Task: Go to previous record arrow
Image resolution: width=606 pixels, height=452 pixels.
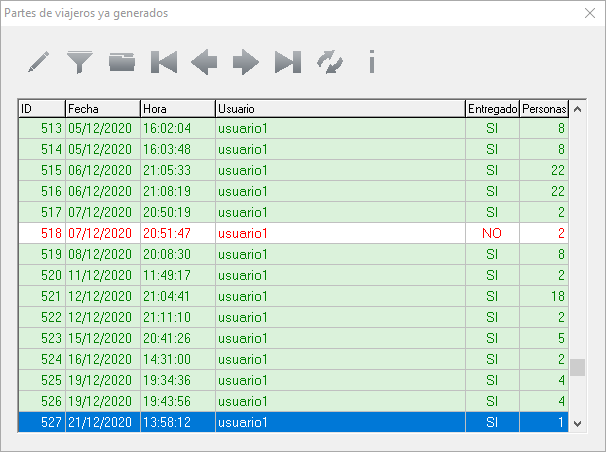Action: [204, 63]
